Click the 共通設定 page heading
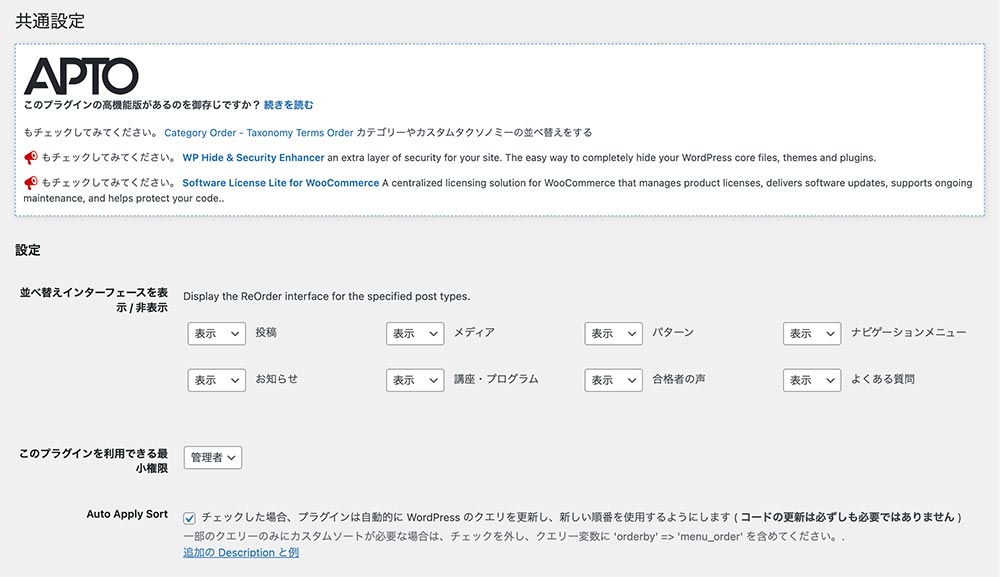The width and height of the screenshot is (1000, 577). tap(50, 21)
